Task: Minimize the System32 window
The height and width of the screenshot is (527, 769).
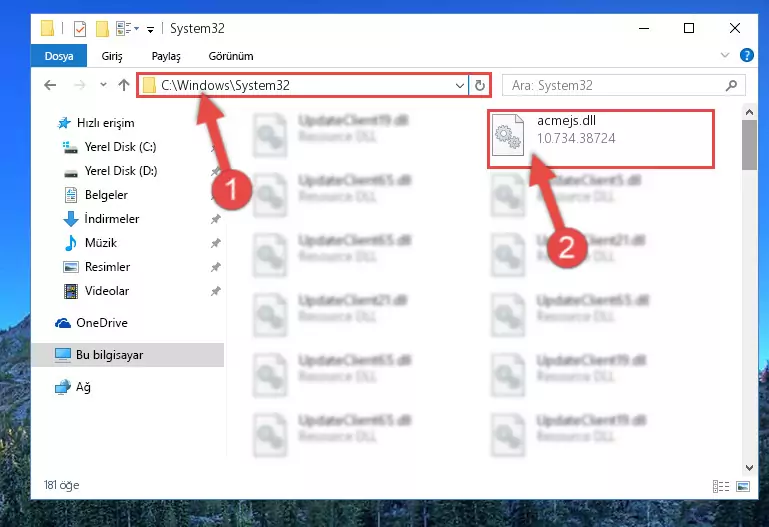Action: [644, 28]
